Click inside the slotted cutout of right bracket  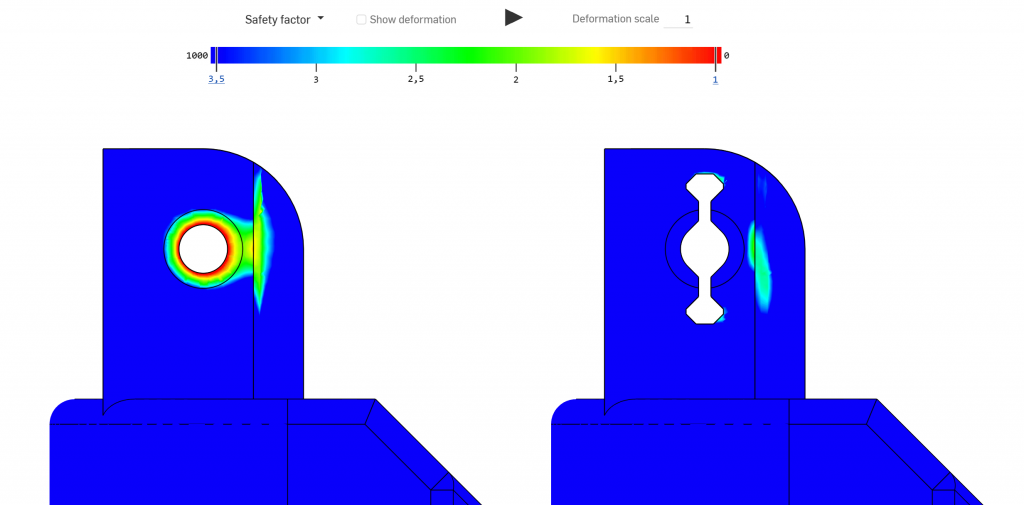click(x=706, y=249)
